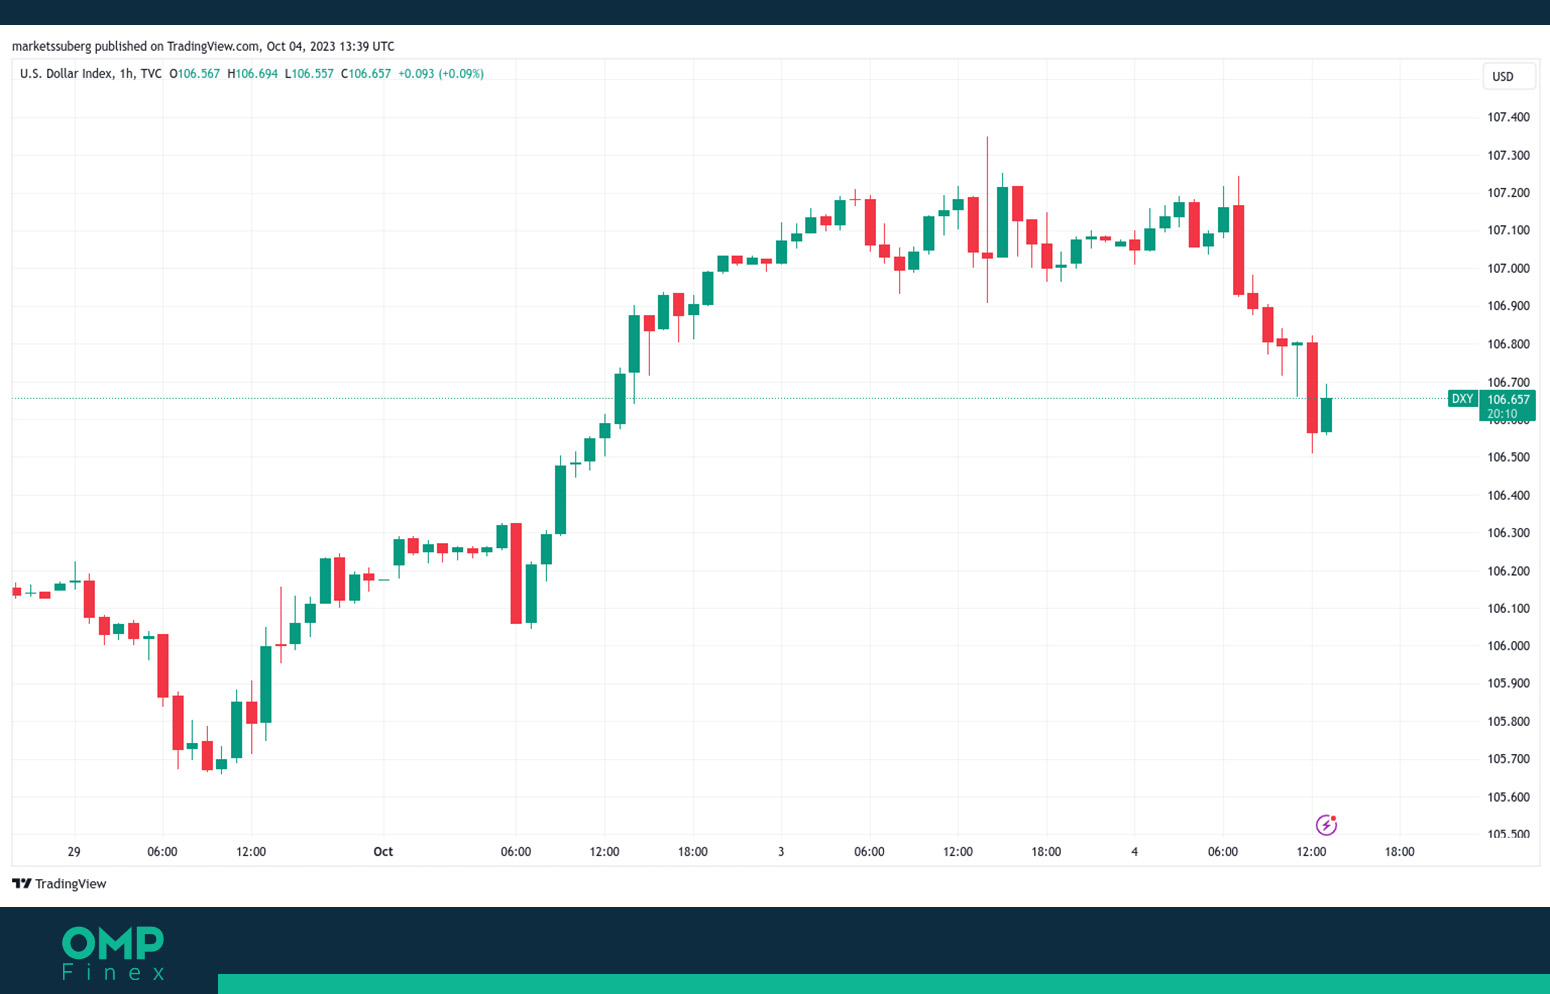Screen dimensions: 1550x994
Task: Click the 106.300 price axis label
Action: coord(1508,533)
